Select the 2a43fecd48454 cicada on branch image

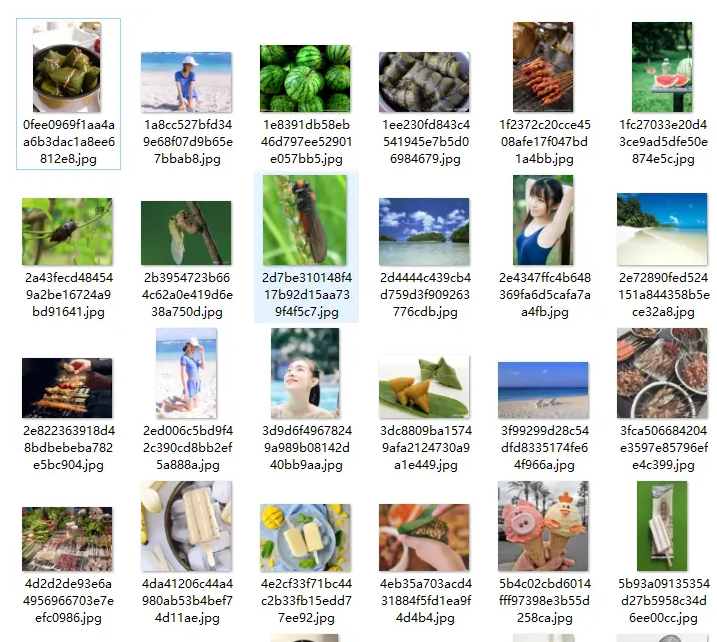click(67, 231)
